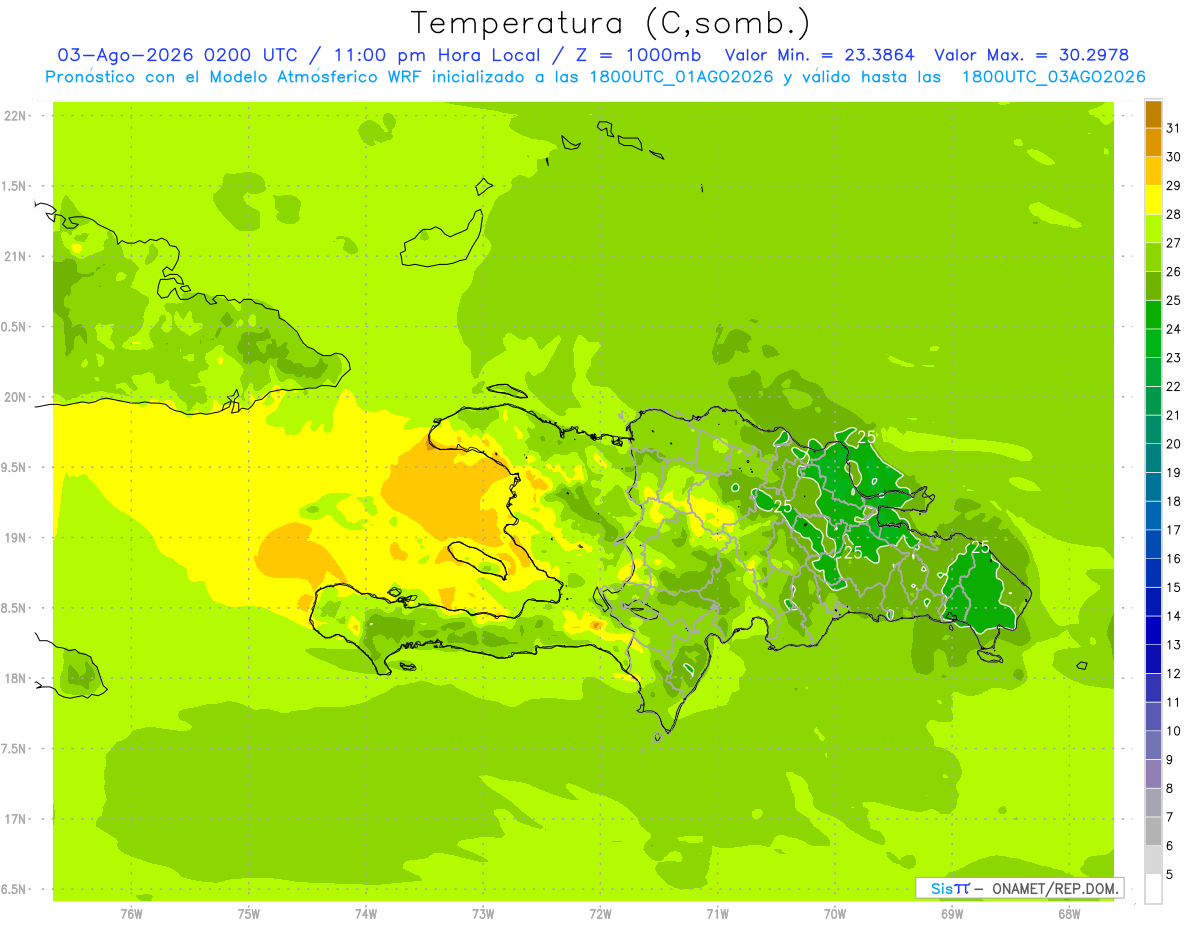Click the 22N latitude axis label
Image resolution: width=1200 pixels, height=927 pixels.
click(x=16, y=116)
